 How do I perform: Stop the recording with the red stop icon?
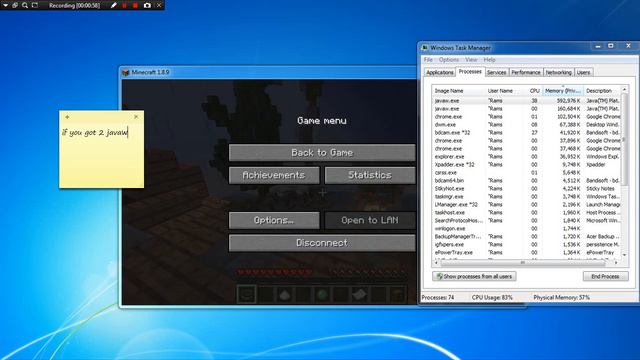click(136, 5)
